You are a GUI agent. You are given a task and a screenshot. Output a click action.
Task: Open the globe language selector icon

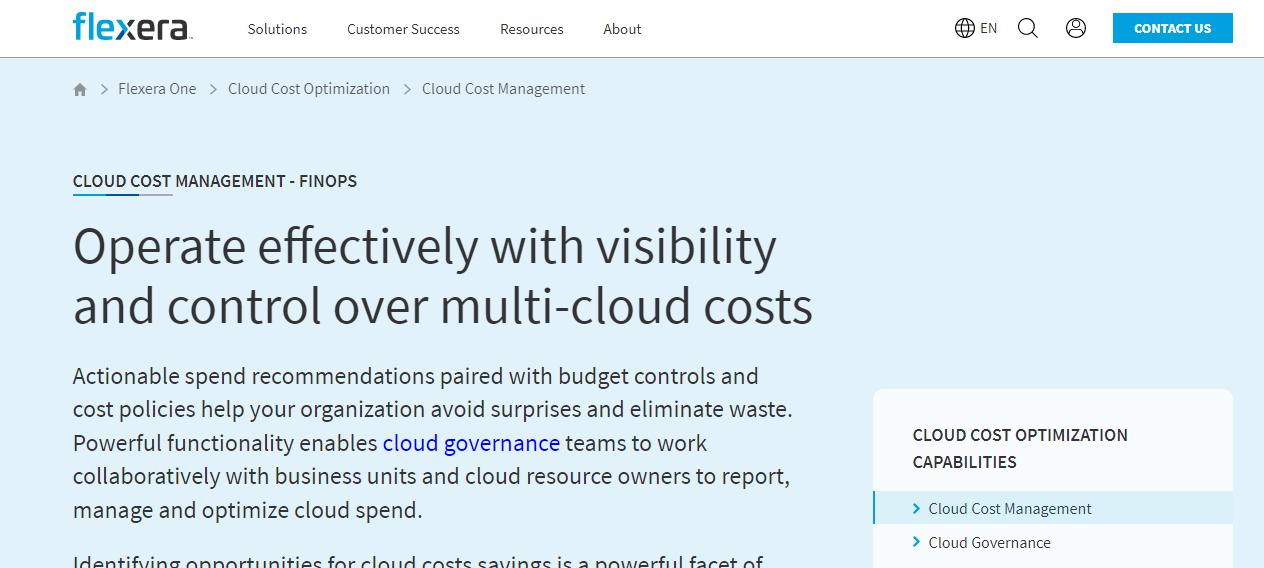point(965,28)
